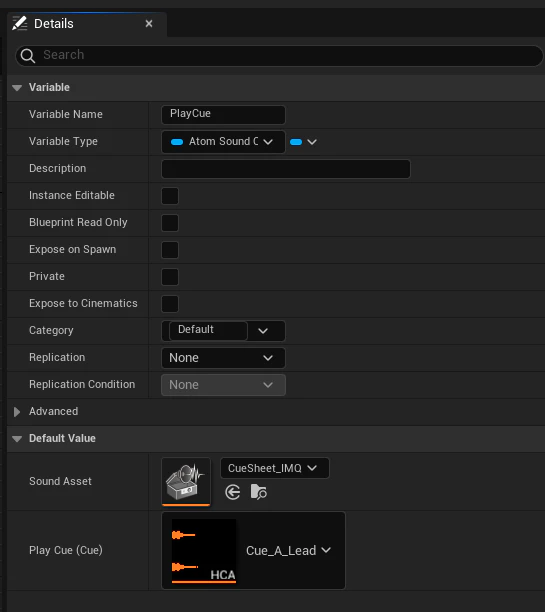Viewport: 545px width, 612px height.
Task: Click the Instance Editable label
Action: [x=72, y=195]
